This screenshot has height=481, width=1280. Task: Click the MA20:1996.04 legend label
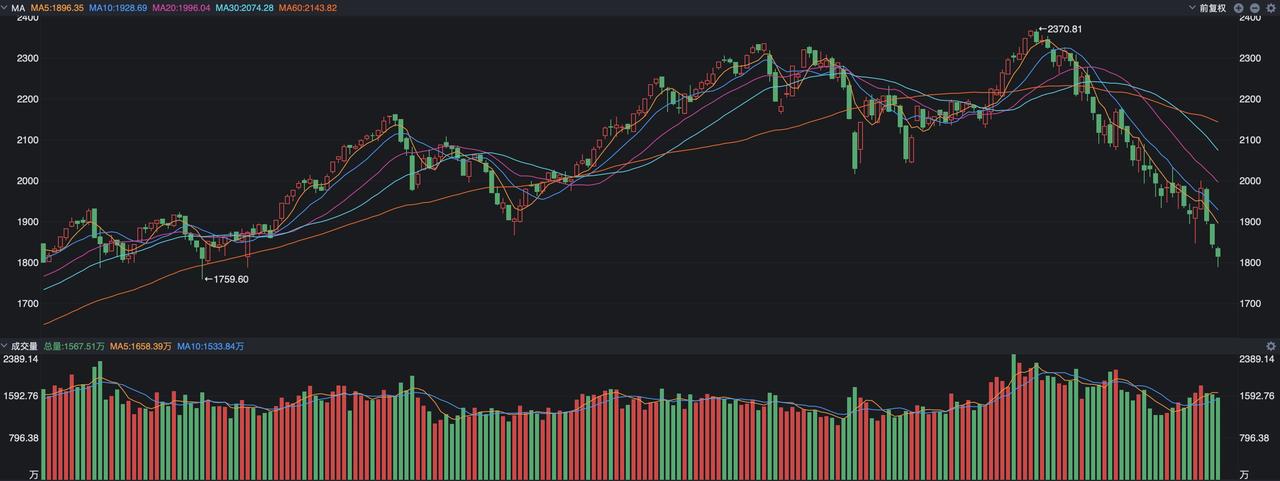point(181,7)
